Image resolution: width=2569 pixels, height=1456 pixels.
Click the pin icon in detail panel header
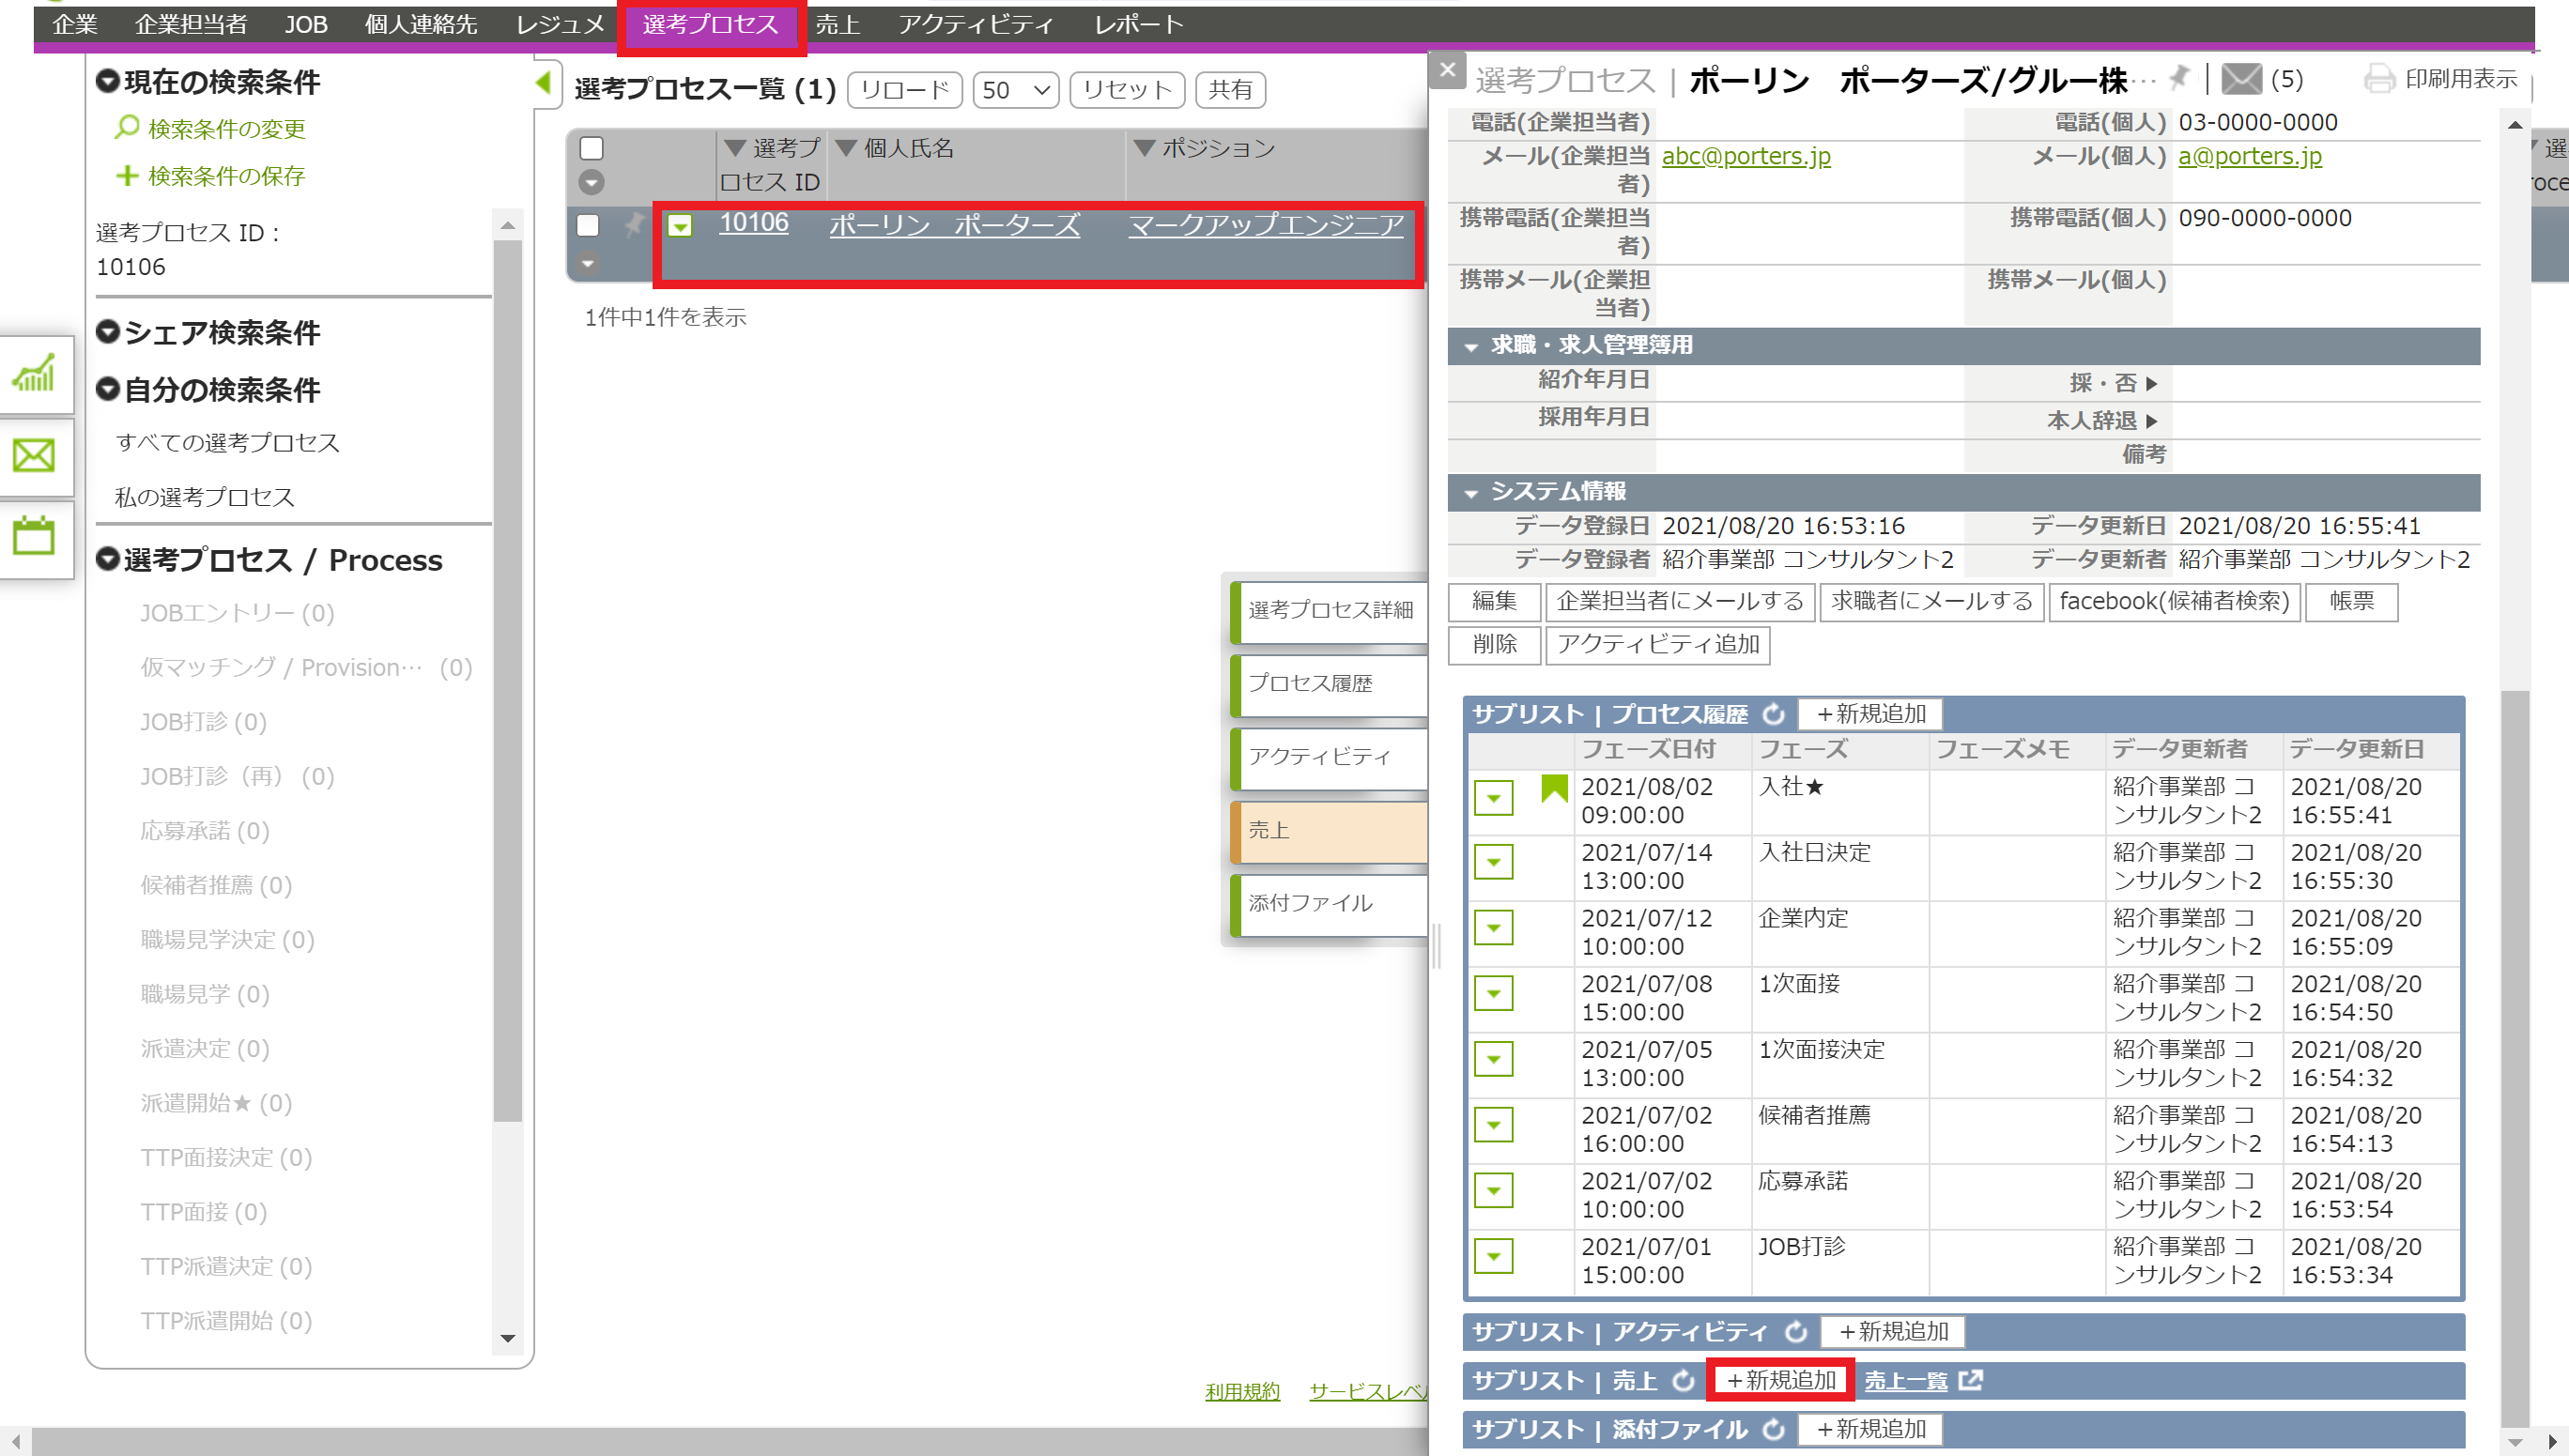coord(2180,77)
